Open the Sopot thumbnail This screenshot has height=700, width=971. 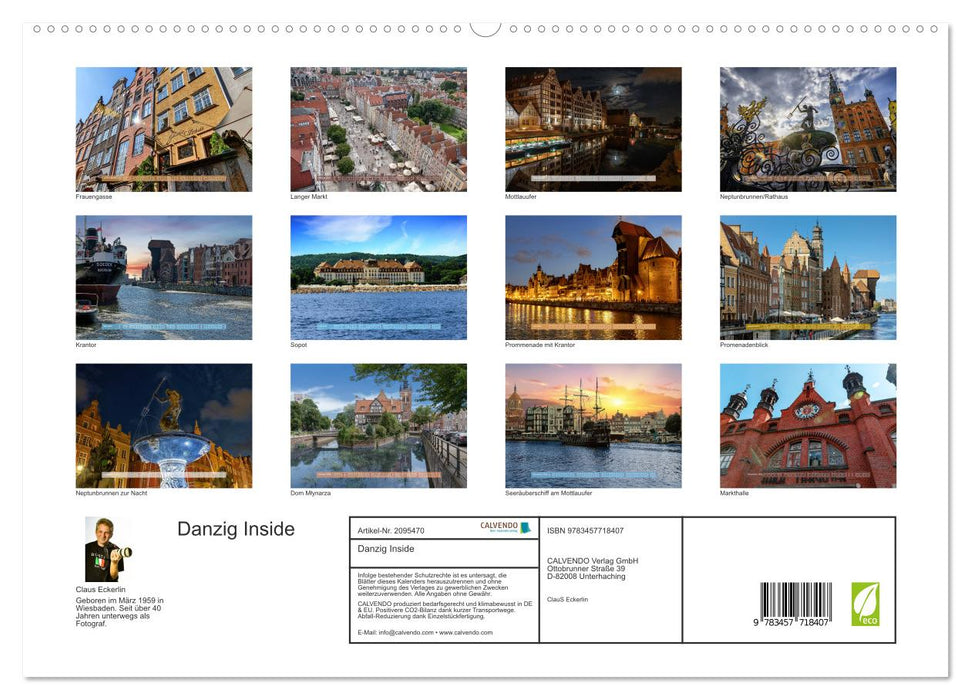(x=379, y=276)
